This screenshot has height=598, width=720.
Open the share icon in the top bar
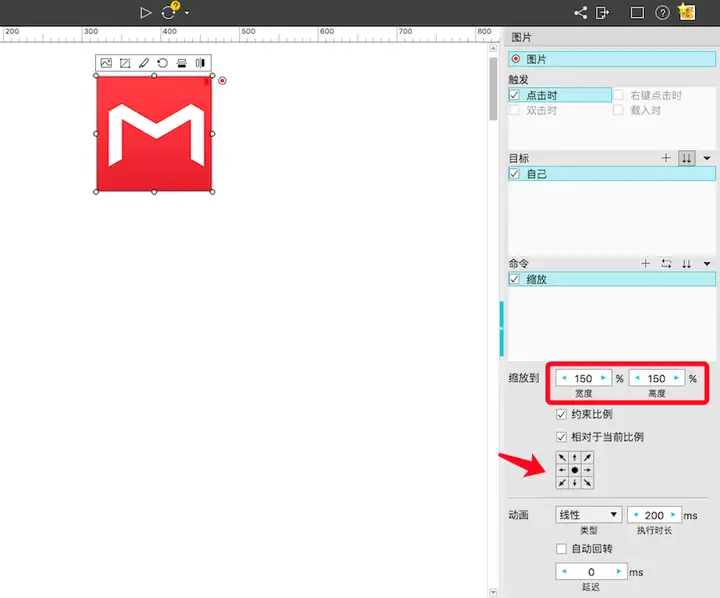581,13
